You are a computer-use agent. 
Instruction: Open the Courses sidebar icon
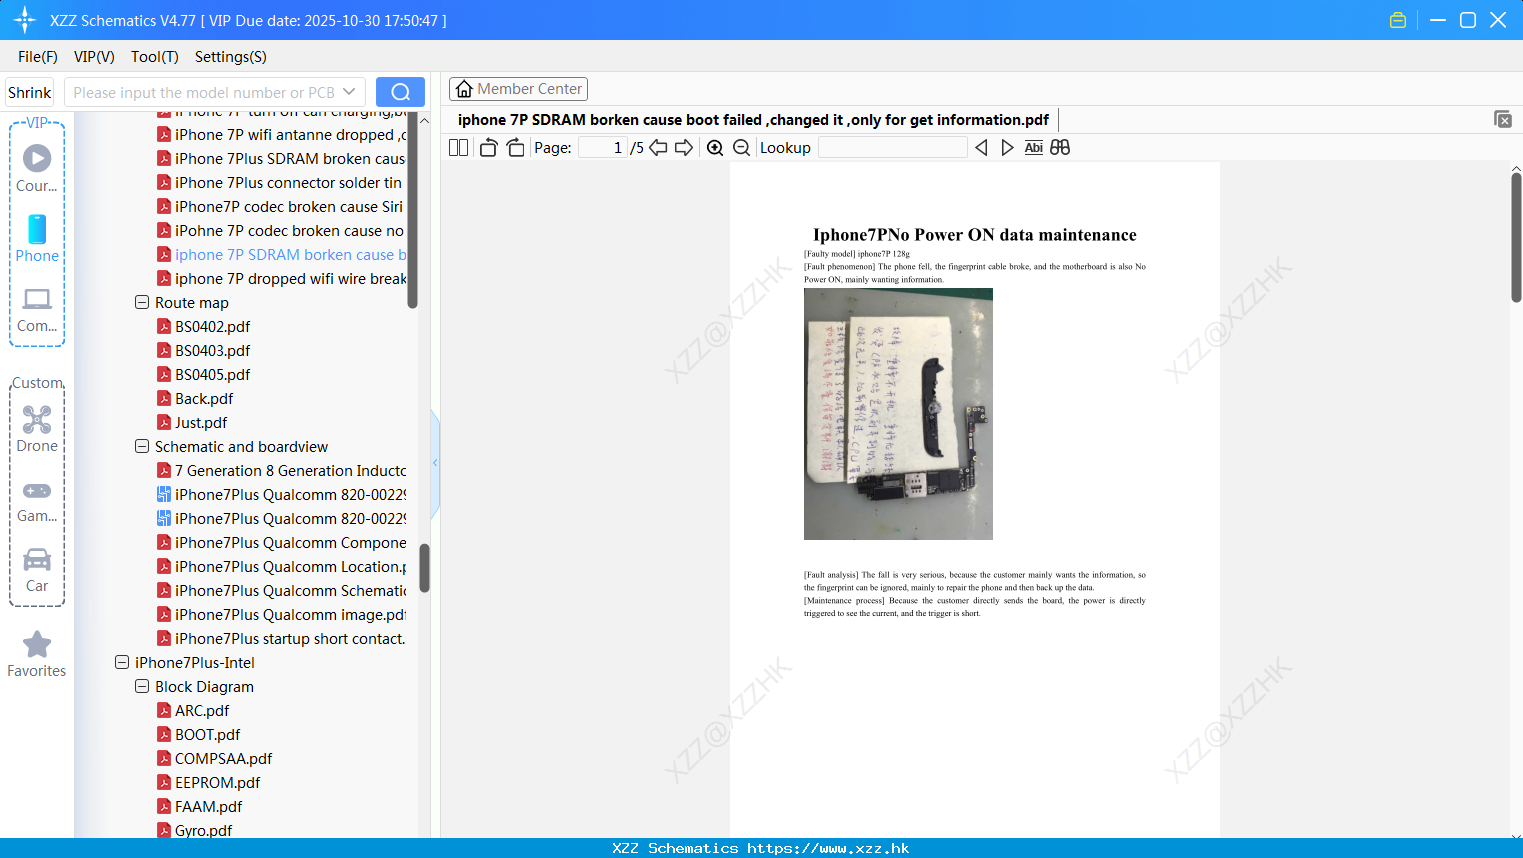[37, 169]
